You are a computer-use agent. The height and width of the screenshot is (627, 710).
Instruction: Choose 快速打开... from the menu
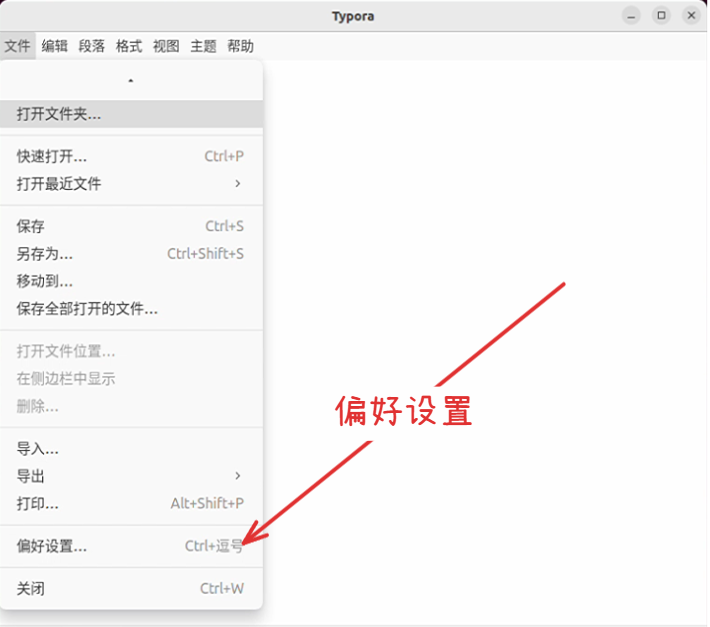131,156
